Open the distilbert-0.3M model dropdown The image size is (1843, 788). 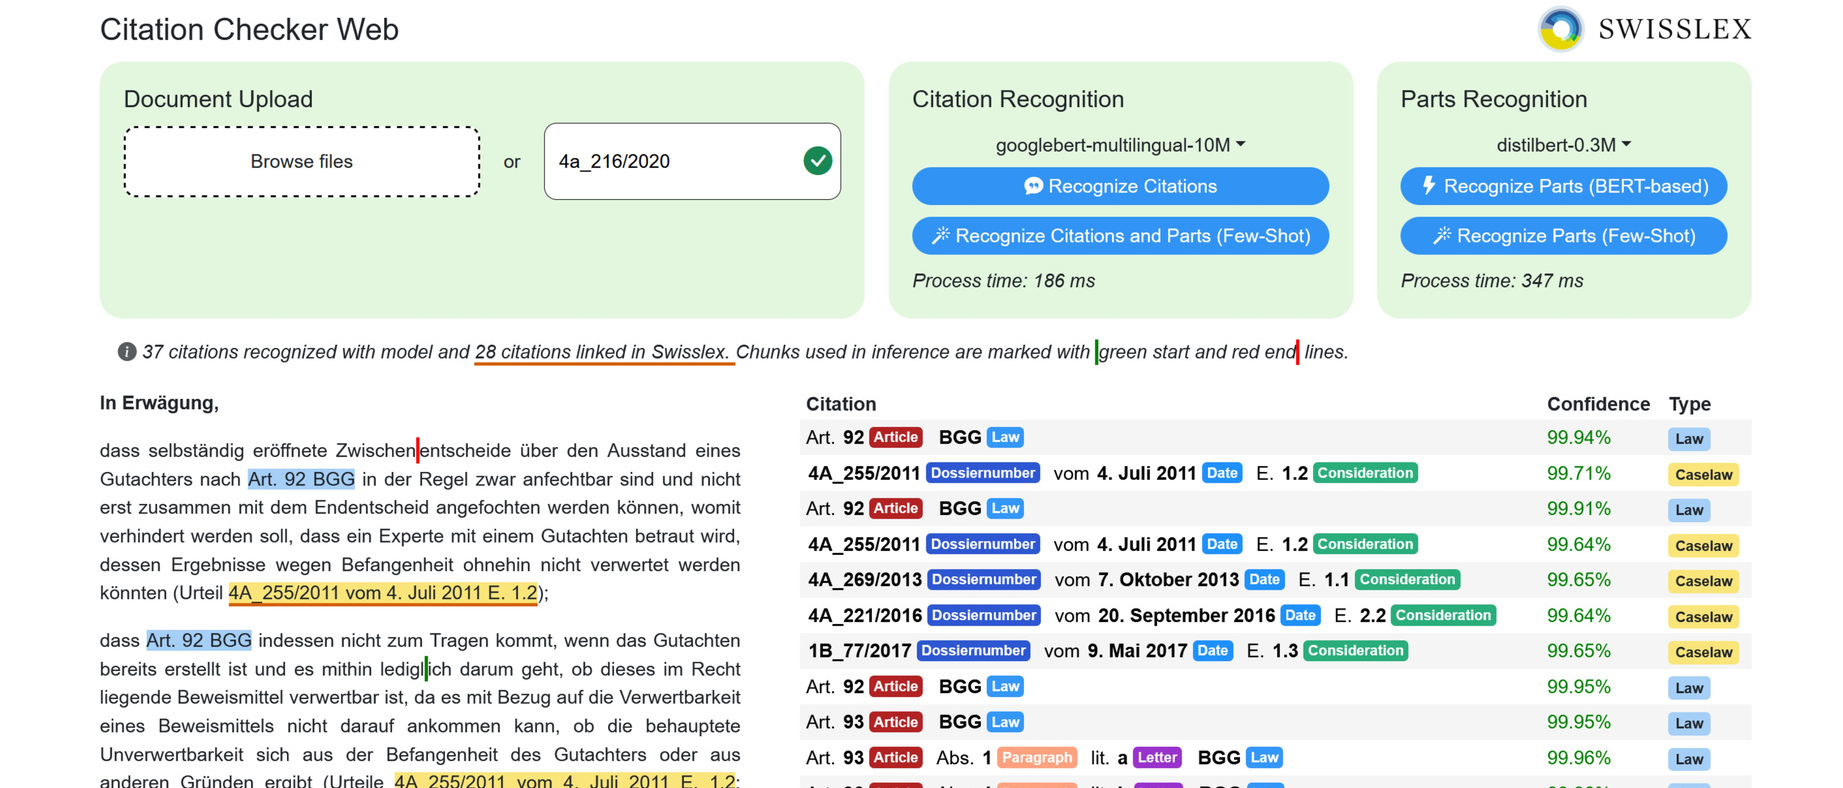tap(1563, 145)
